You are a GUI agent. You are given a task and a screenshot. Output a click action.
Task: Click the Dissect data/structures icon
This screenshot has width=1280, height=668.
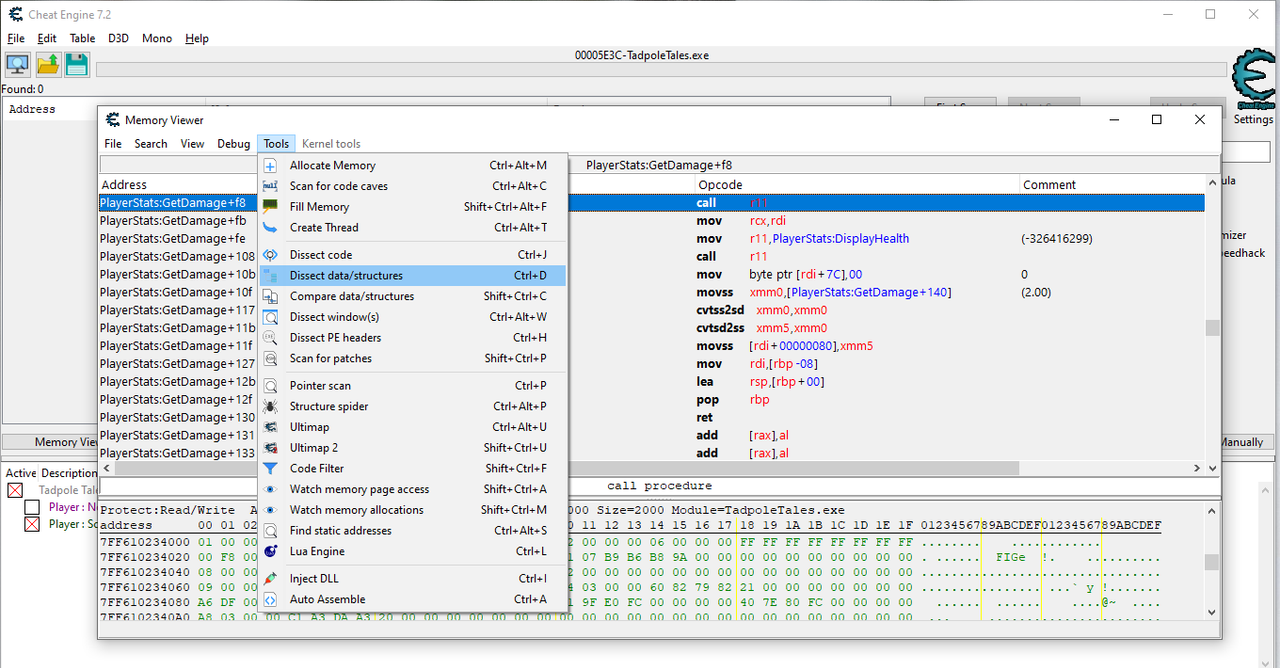(270, 276)
